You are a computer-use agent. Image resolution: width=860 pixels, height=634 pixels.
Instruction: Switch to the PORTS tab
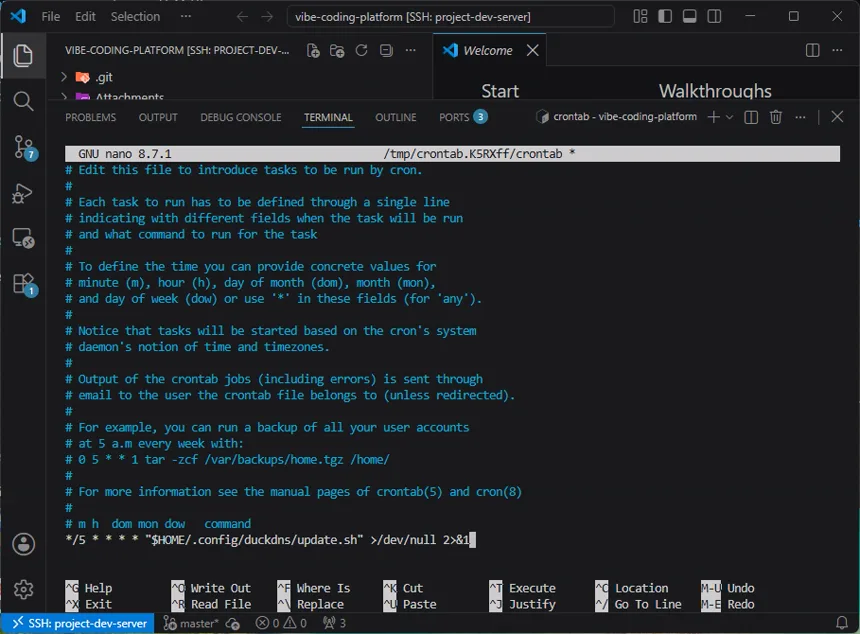pos(463,117)
